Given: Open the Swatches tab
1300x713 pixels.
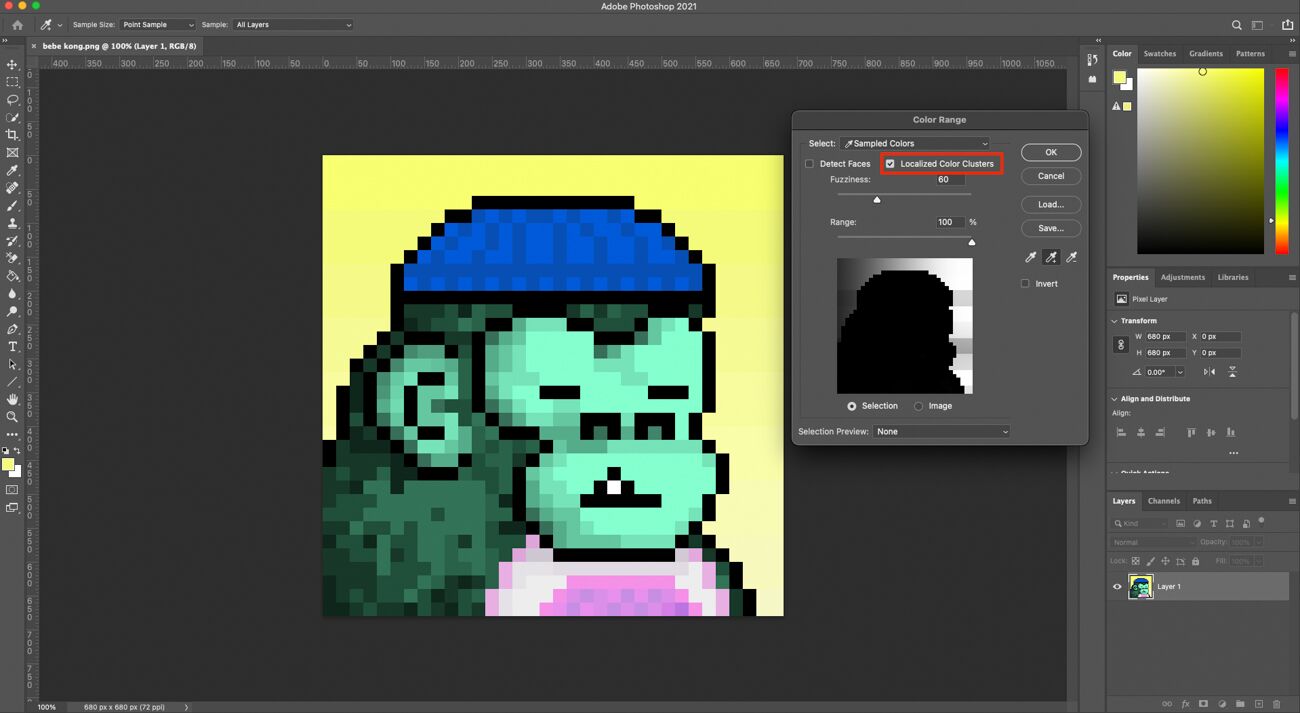Looking at the screenshot, I should (1159, 53).
